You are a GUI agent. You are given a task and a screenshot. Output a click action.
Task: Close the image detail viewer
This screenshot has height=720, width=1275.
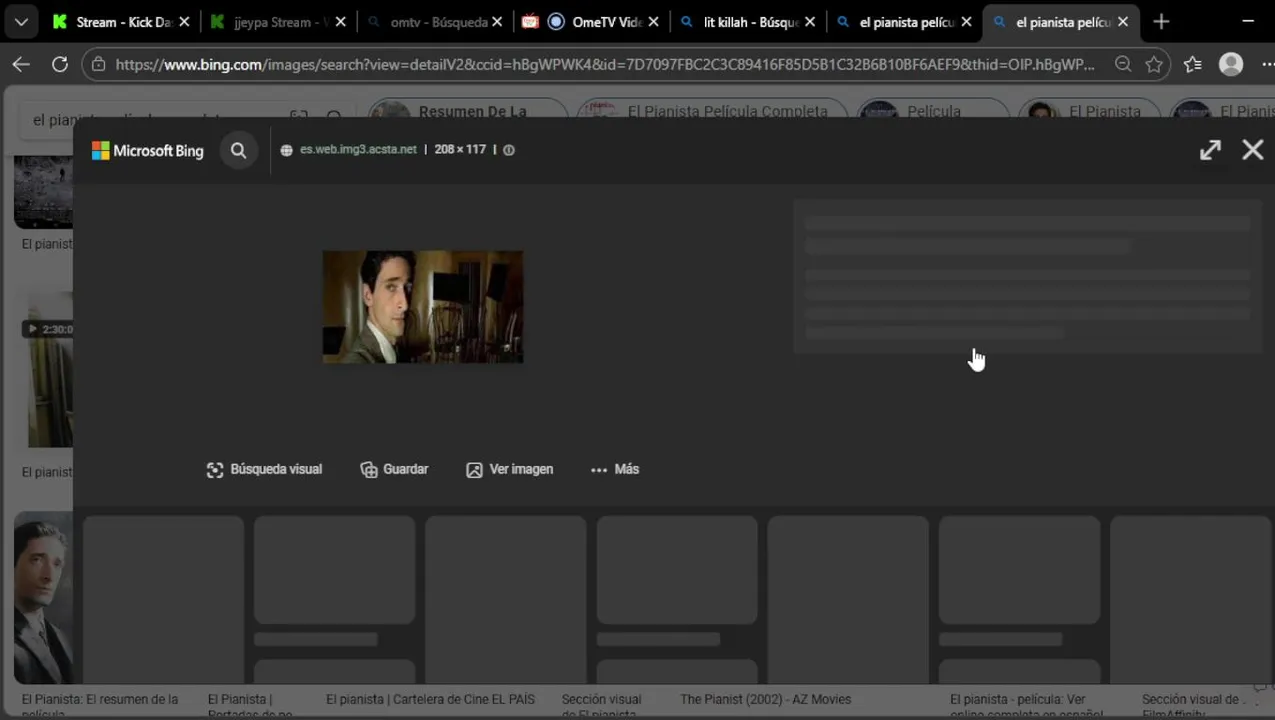(1253, 150)
